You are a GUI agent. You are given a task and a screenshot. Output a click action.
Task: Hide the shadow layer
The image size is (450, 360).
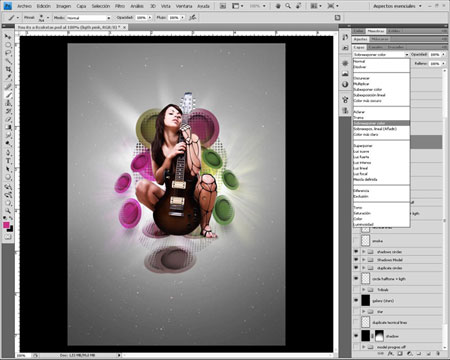pos(356,336)
